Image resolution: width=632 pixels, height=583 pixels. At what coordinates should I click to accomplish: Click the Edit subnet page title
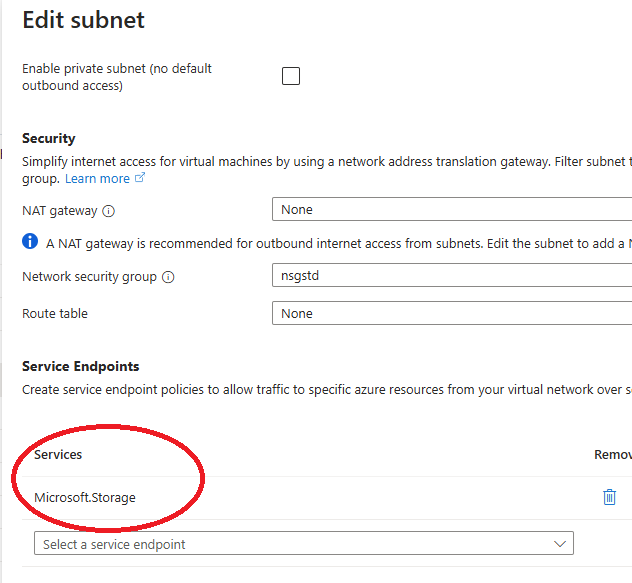tap(83, 20)
